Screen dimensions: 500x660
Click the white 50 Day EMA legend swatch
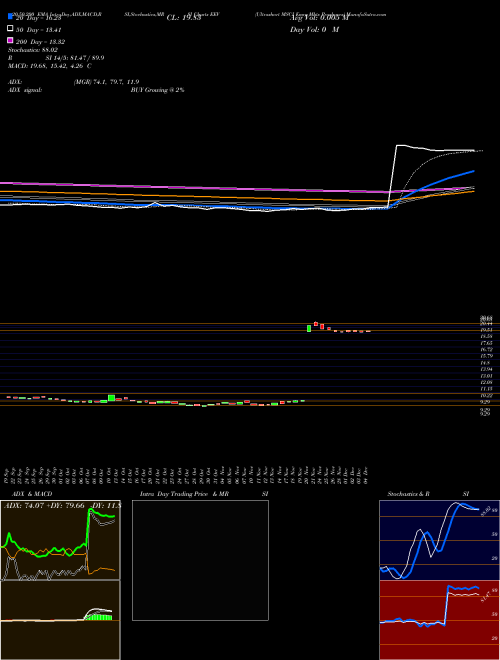pyautogui.click(x=11, y=29)
